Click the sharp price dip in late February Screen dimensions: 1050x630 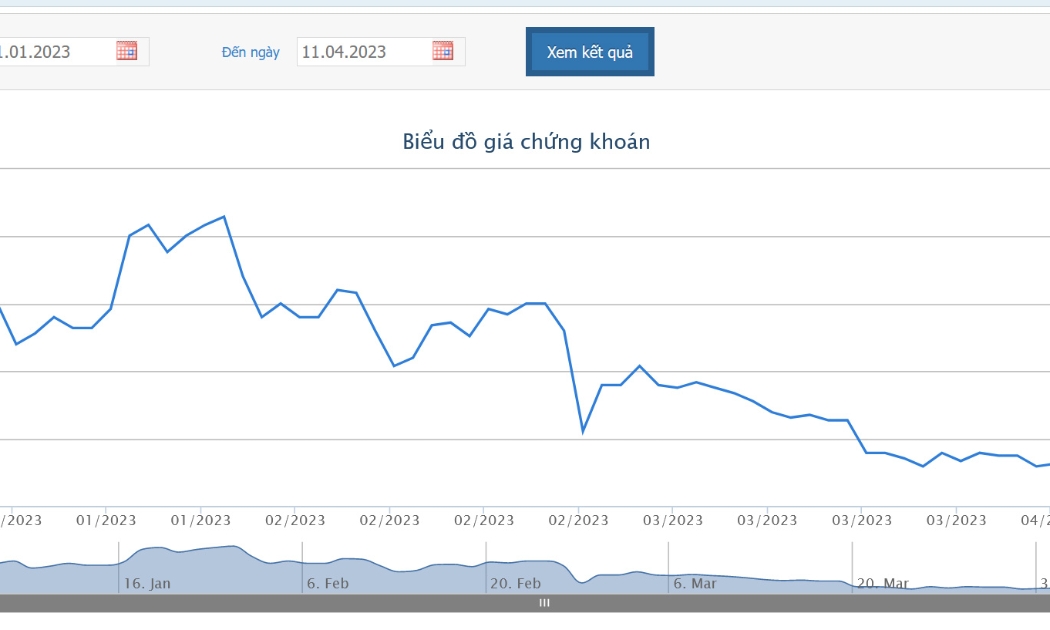tap(583, 432)
